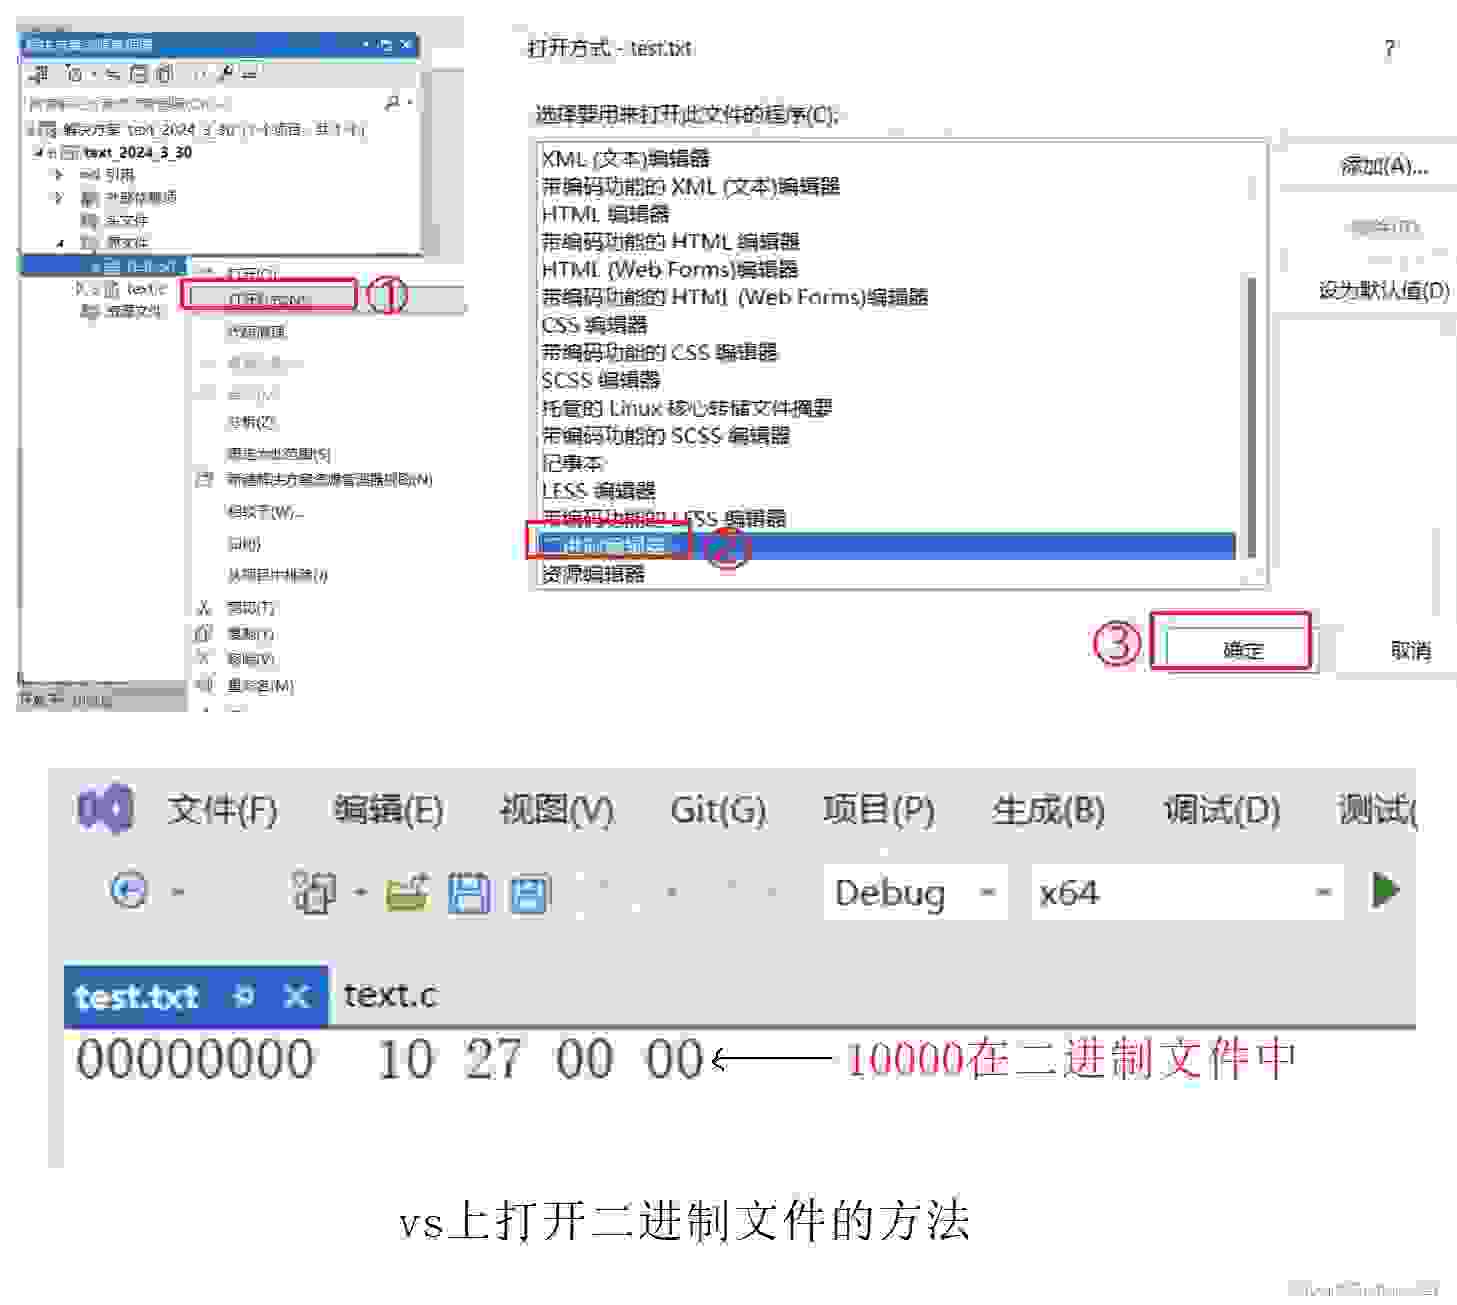This screenshot has height=1305, width=1457.
Task: Select the 资源文件 folder in tree
Action: point(132,311)
